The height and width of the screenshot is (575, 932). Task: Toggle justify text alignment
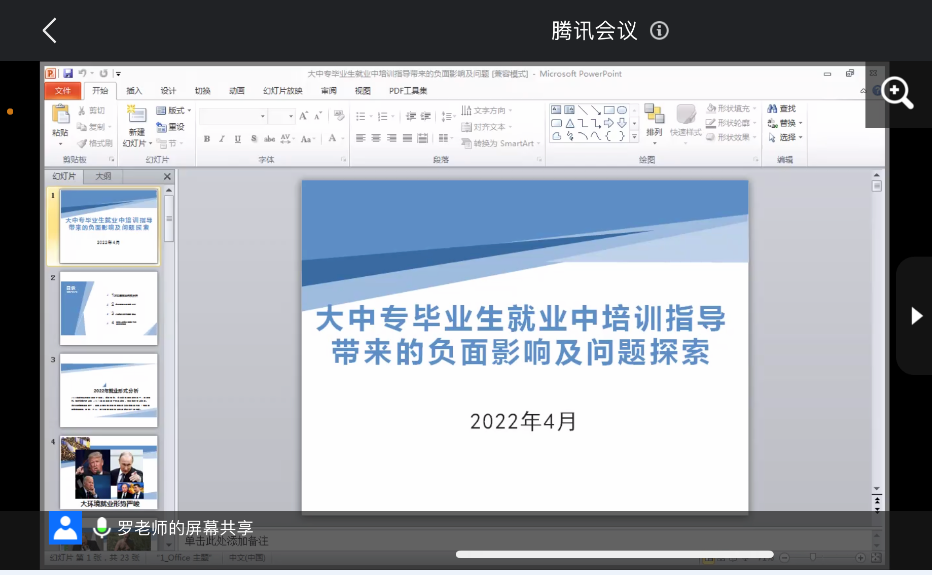coord(407,139)
